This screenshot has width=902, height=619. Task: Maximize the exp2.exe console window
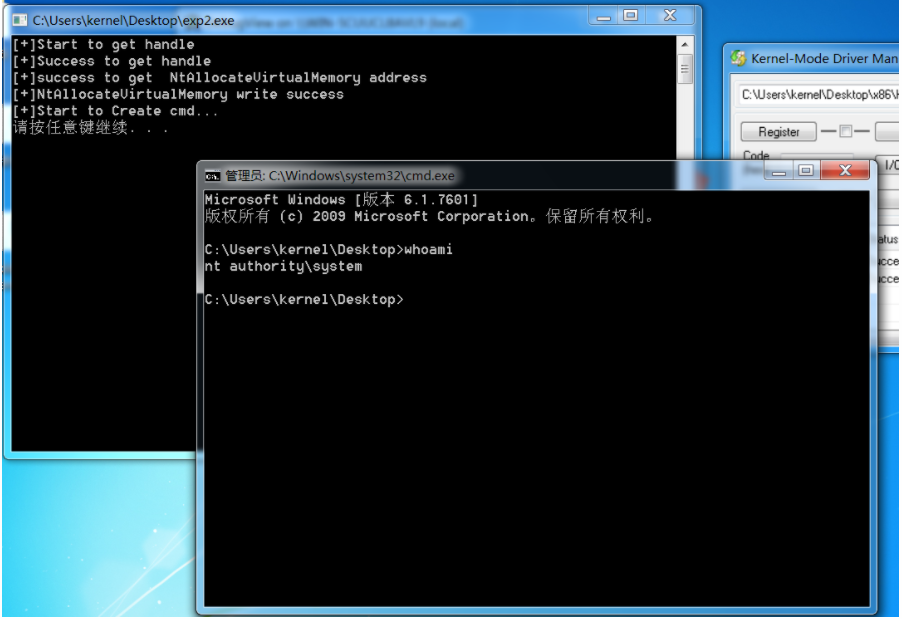(630, 16)
